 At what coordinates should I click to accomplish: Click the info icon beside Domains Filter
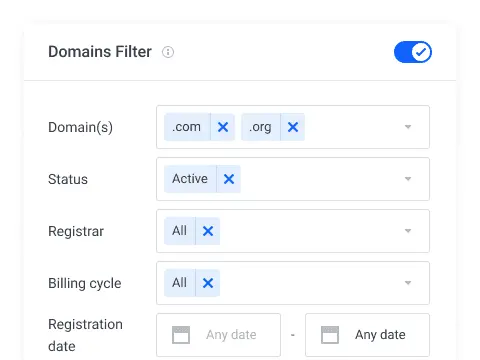(168, 52)
